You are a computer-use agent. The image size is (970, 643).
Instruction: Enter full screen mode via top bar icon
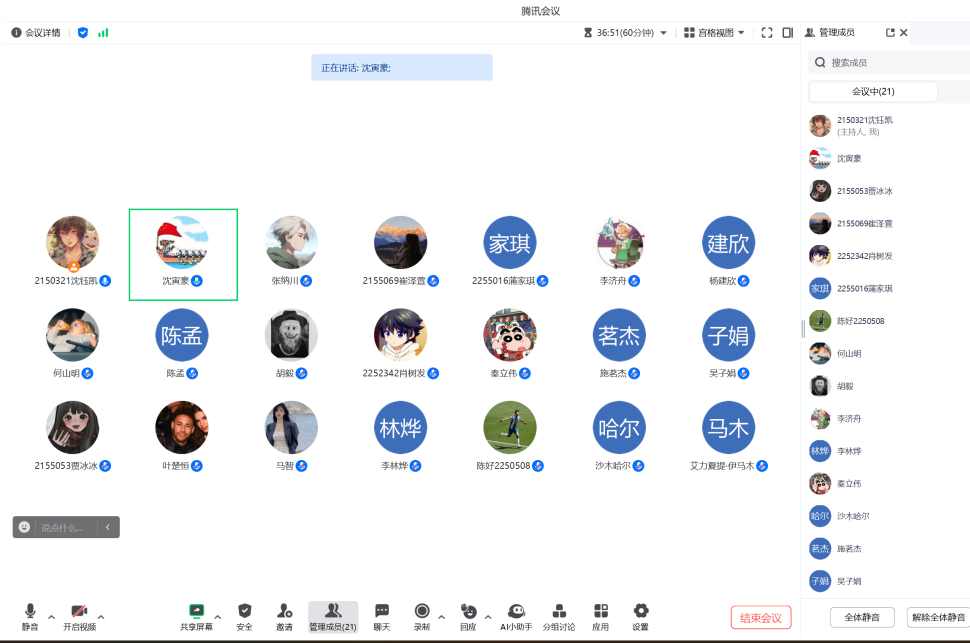[767, 33]
